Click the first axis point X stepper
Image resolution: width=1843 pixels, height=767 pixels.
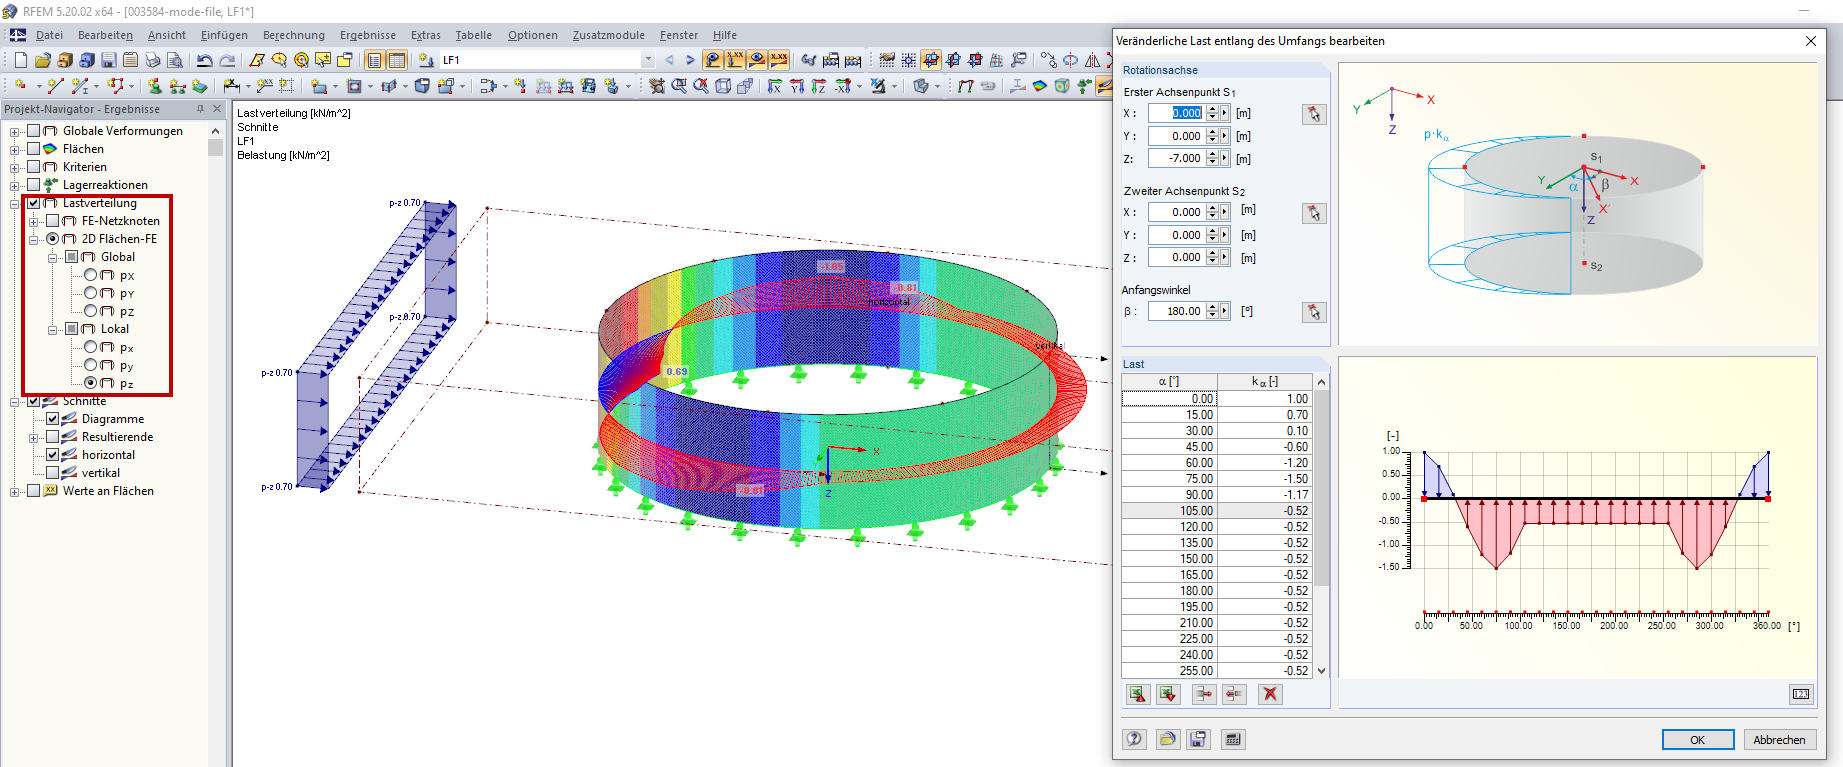coord(1212,113)
